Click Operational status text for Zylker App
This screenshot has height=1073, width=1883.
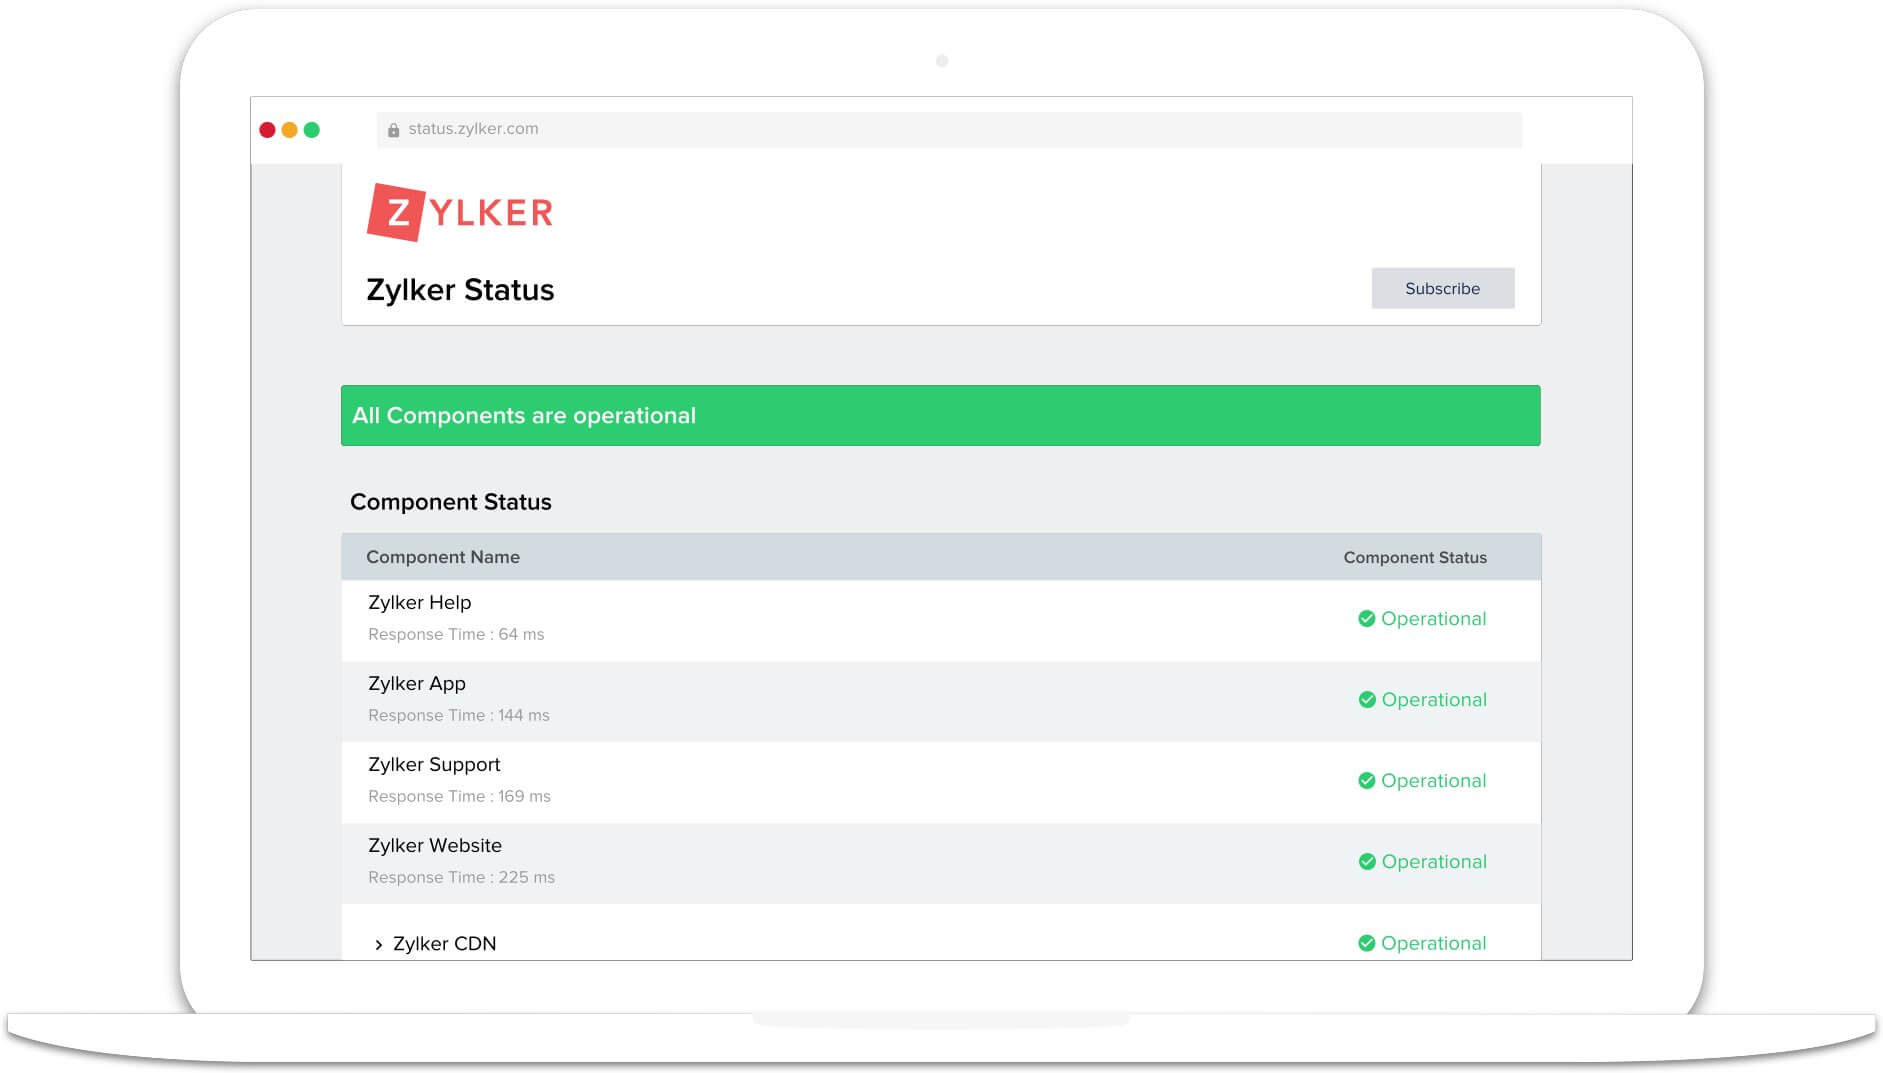(x=1433, y=700)
